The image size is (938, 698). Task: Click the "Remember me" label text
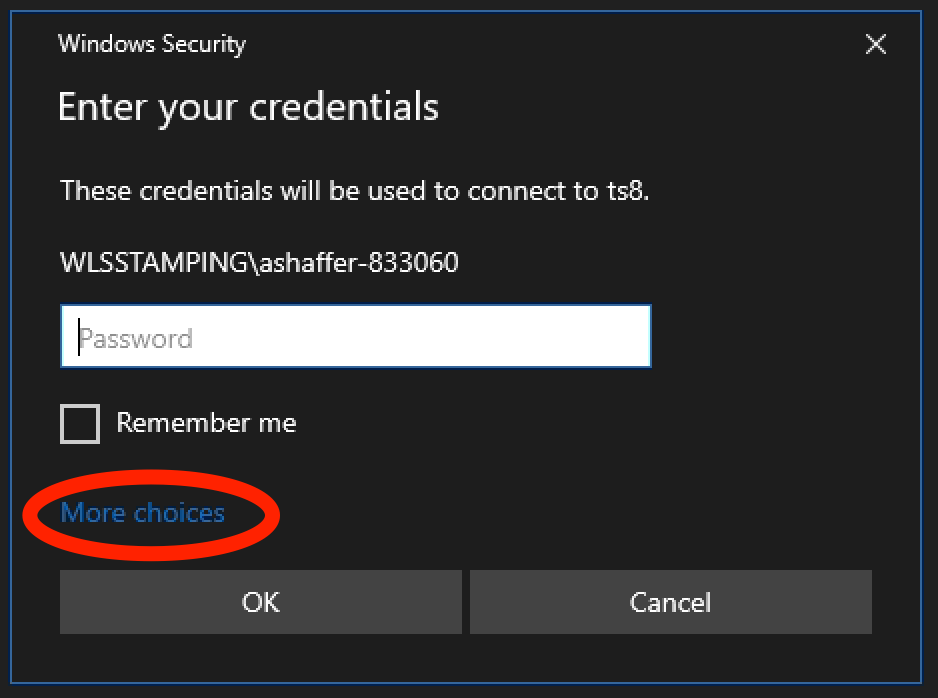[x=206, y=423]
